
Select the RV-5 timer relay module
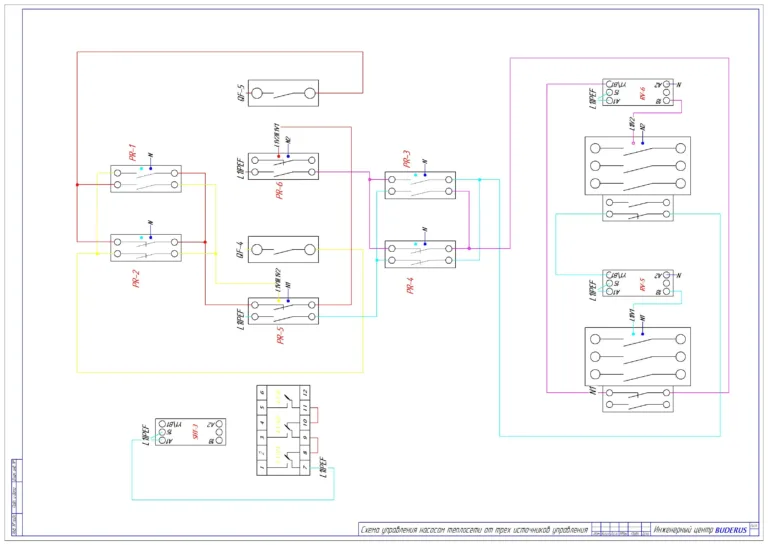pos(638,283)
